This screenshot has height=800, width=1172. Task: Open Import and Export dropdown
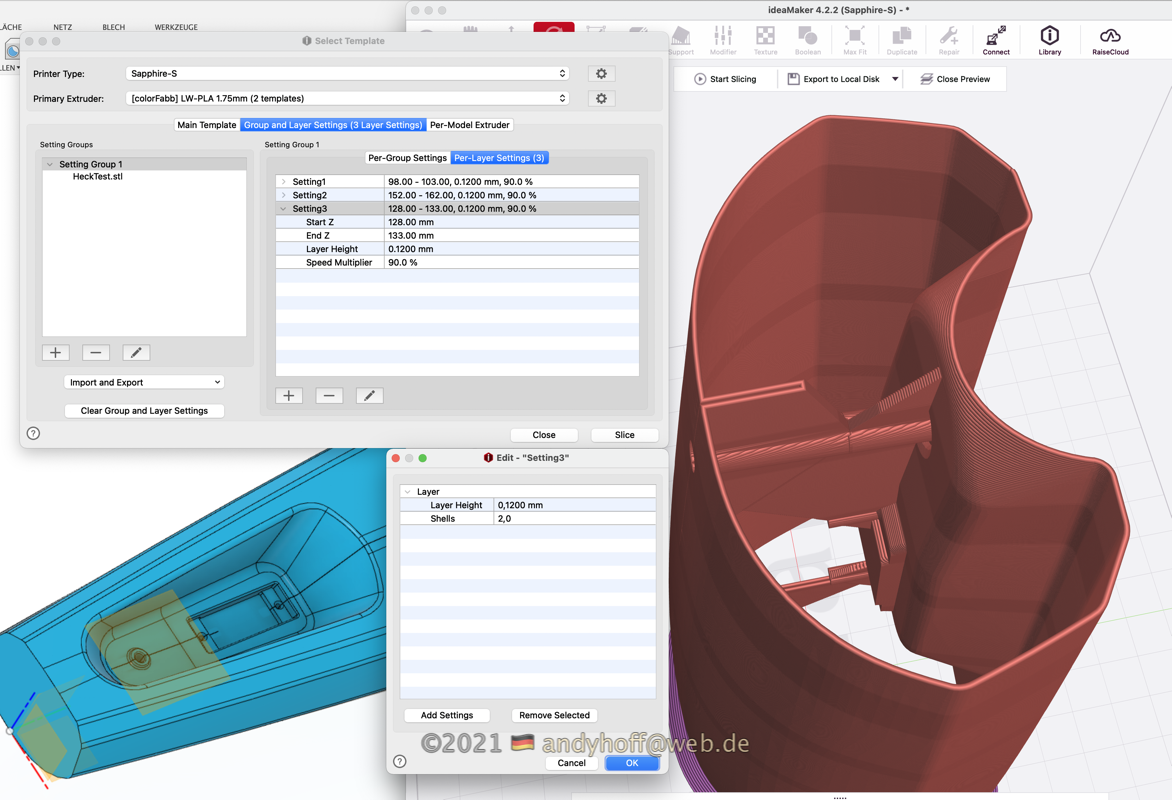click(144, 382)
